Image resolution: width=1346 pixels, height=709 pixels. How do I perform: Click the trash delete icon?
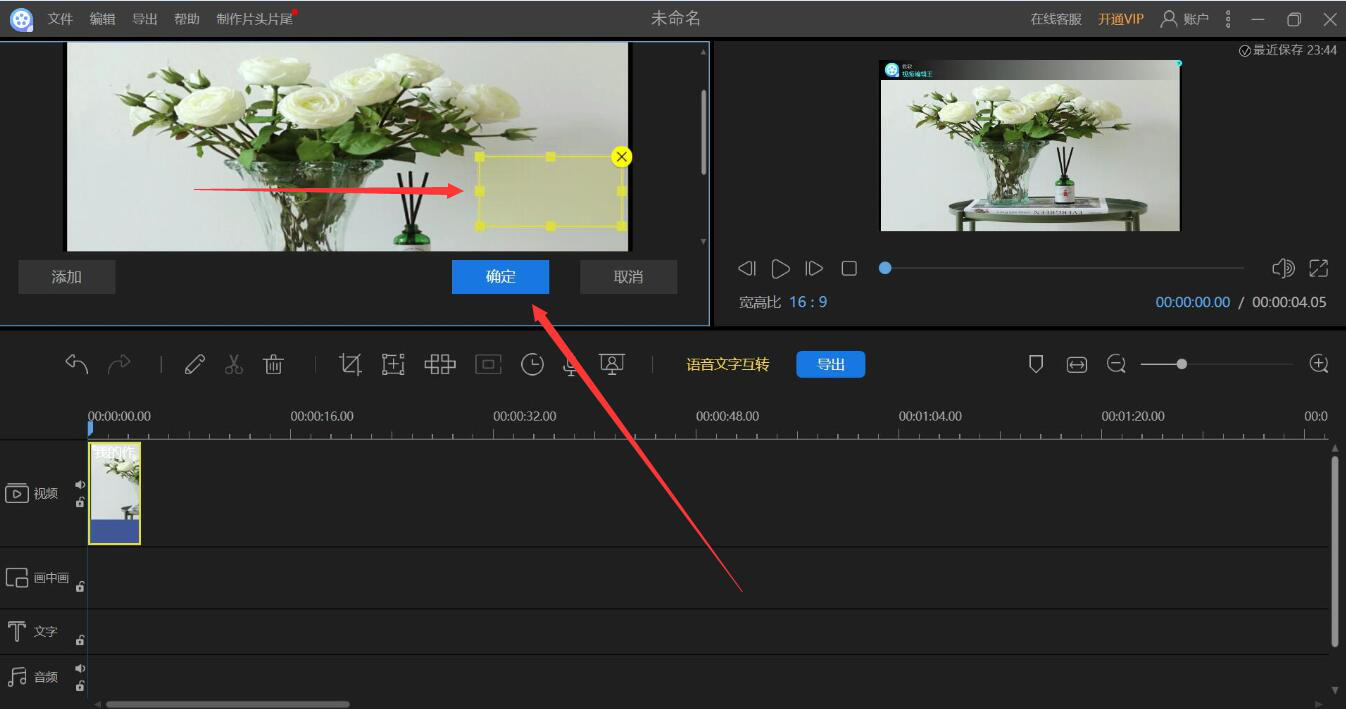273,364
